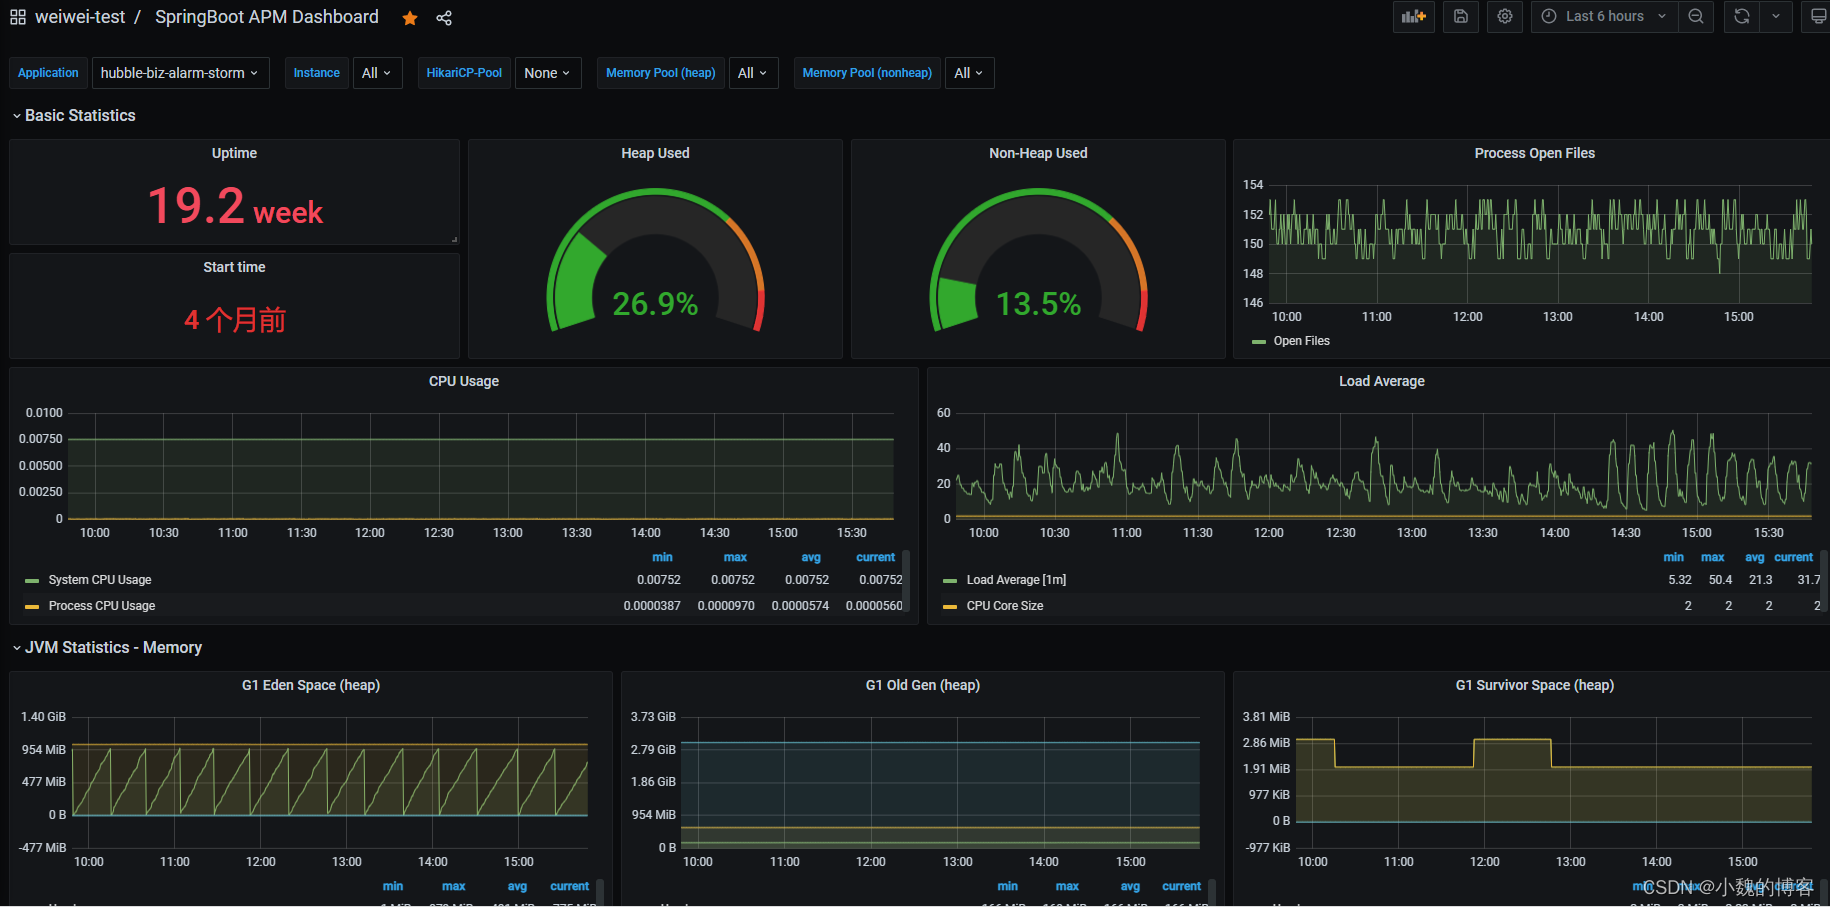The height and width of the screenshot is (907, 1830).
Task: Open dashboard settings gear
Action: click(x=1505, y=16)
